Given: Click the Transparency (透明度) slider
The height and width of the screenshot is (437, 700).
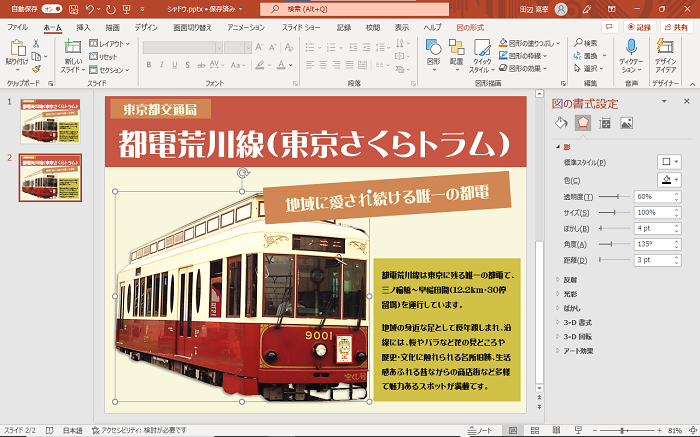Looking at the screenshot, I should coord(615,196).
